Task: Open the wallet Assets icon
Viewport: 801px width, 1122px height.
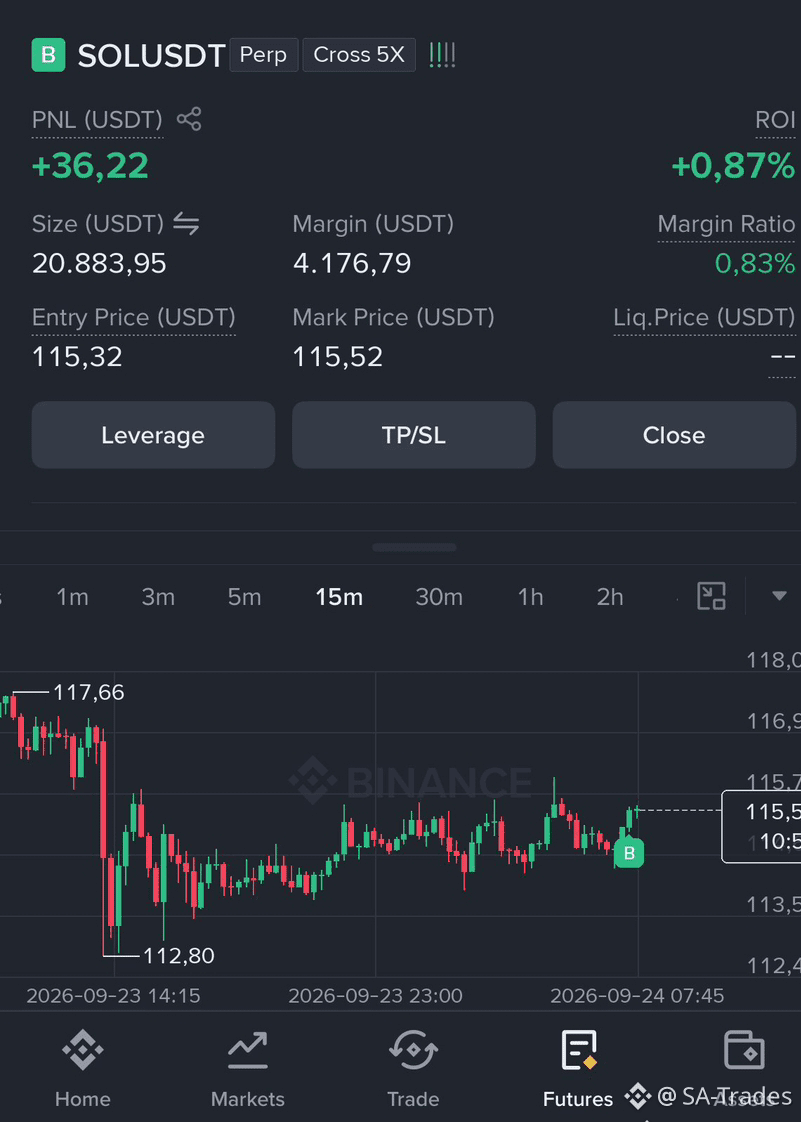Action: click(744, 1050)
